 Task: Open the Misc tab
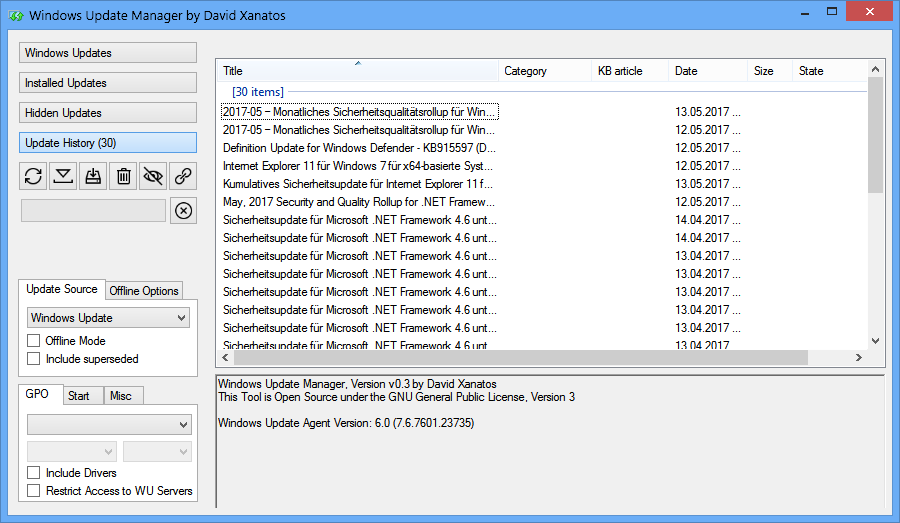tap(121, 396)
